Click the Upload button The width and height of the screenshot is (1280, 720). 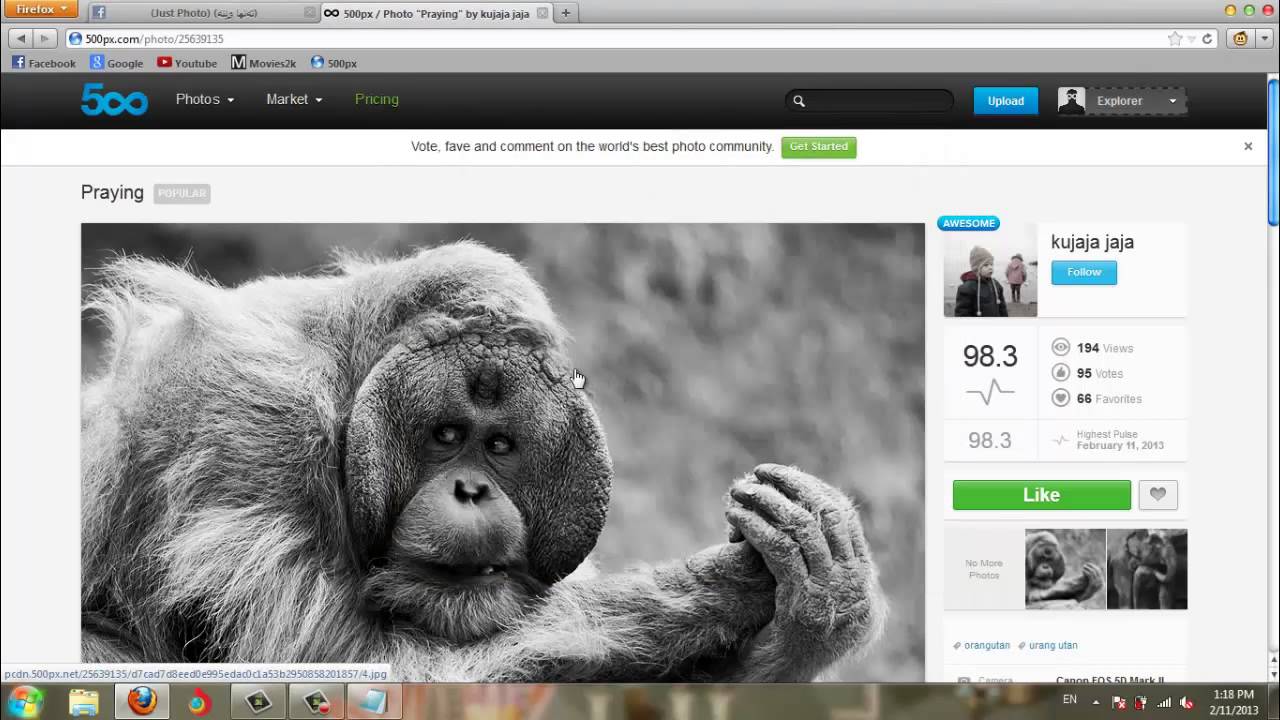pos(1006,101)
